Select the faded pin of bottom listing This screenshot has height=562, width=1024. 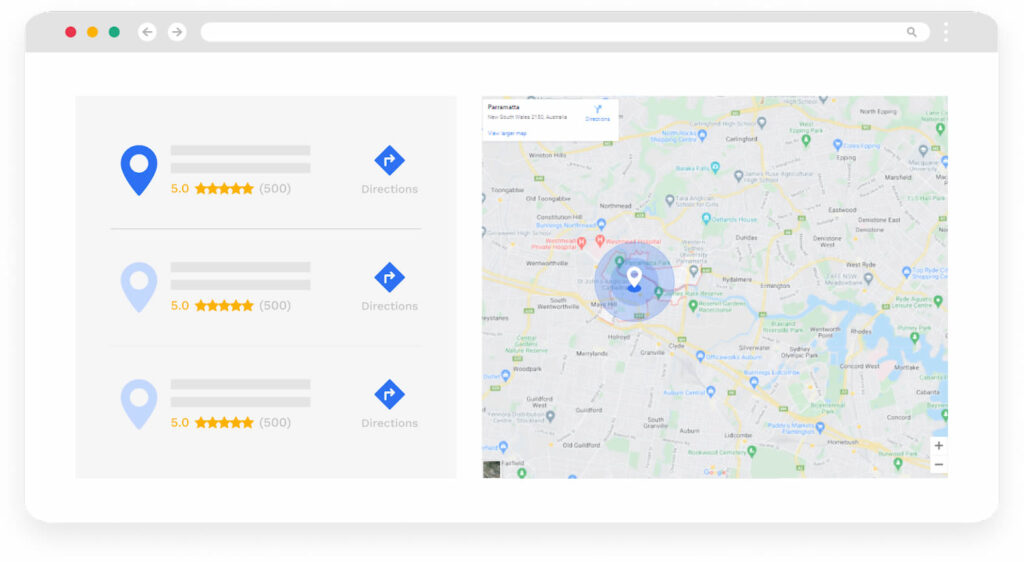tap(139, 404)
